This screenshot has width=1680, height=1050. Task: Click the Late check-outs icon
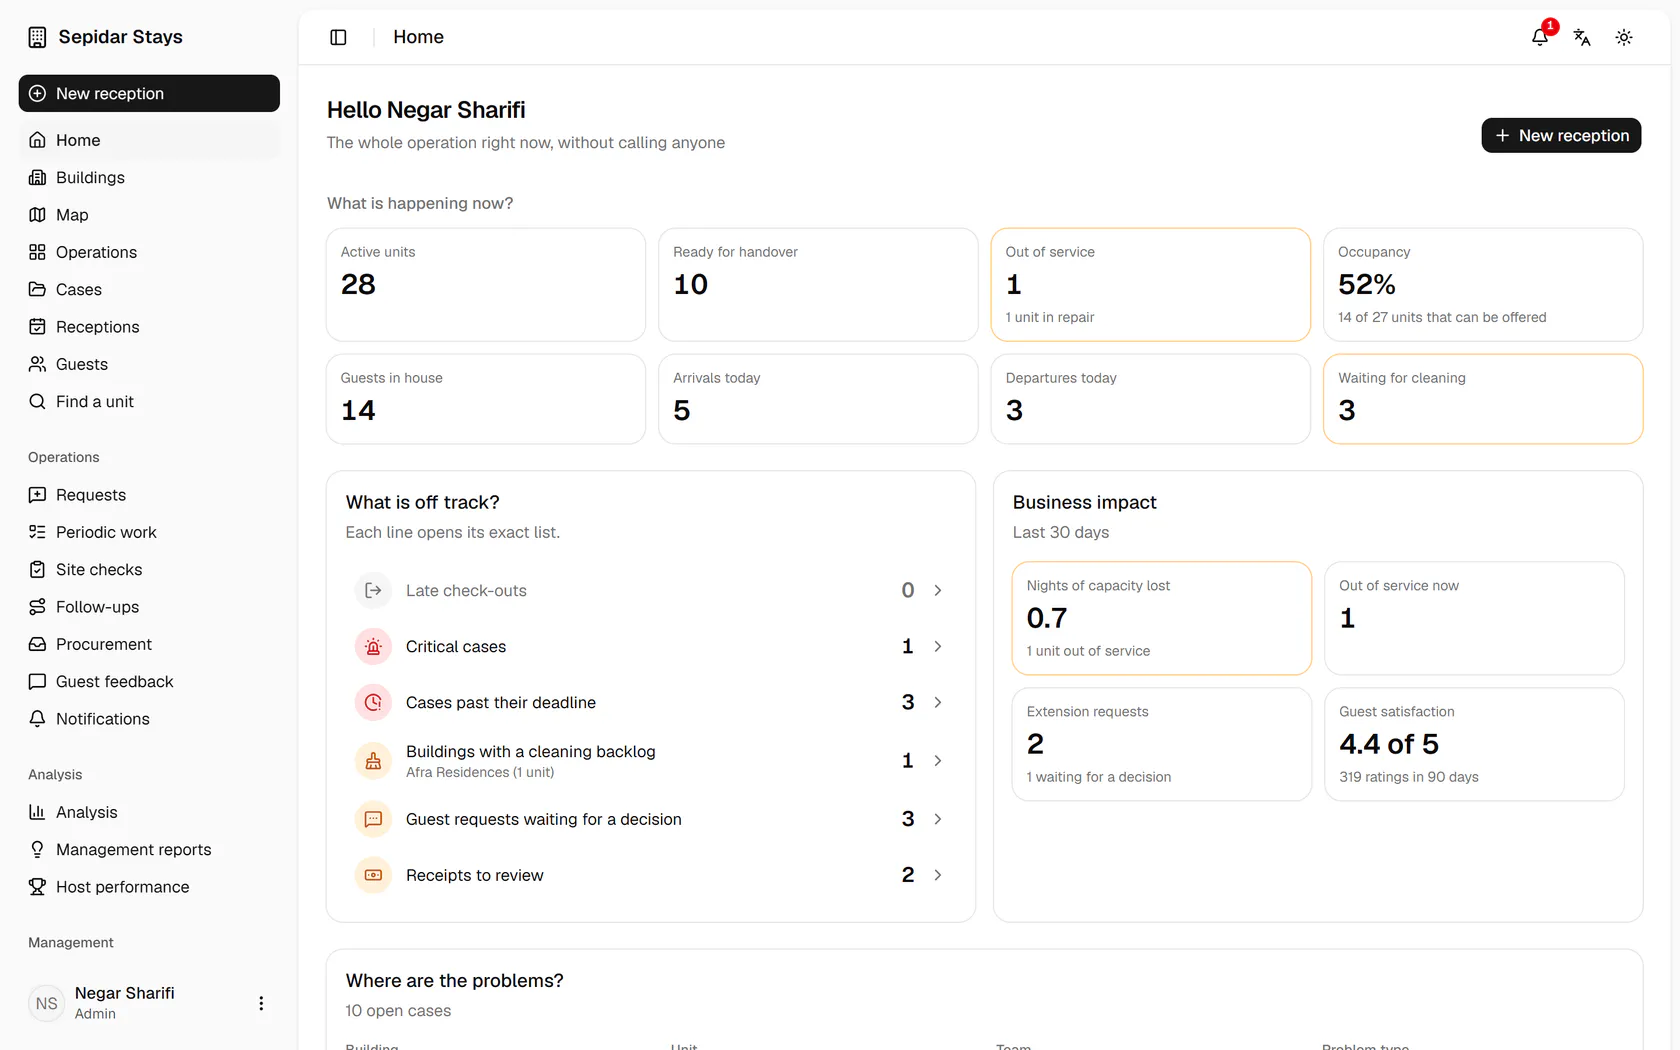pos(373,590)
